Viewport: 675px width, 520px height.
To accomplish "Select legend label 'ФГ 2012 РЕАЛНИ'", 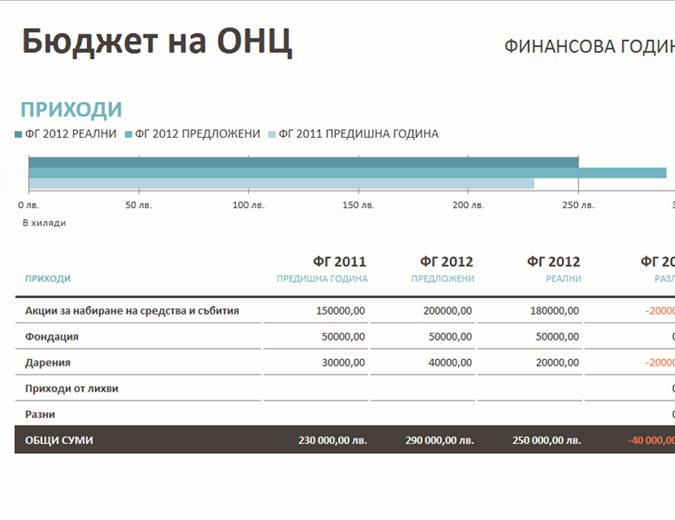I will pos(71,134).
